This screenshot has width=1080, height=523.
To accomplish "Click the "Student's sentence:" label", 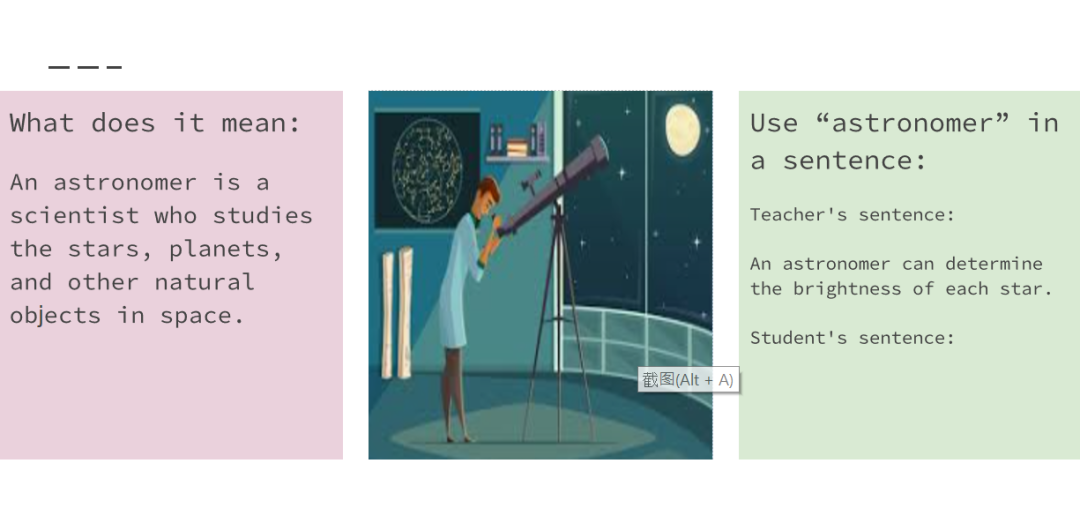I will pos(852,338).
